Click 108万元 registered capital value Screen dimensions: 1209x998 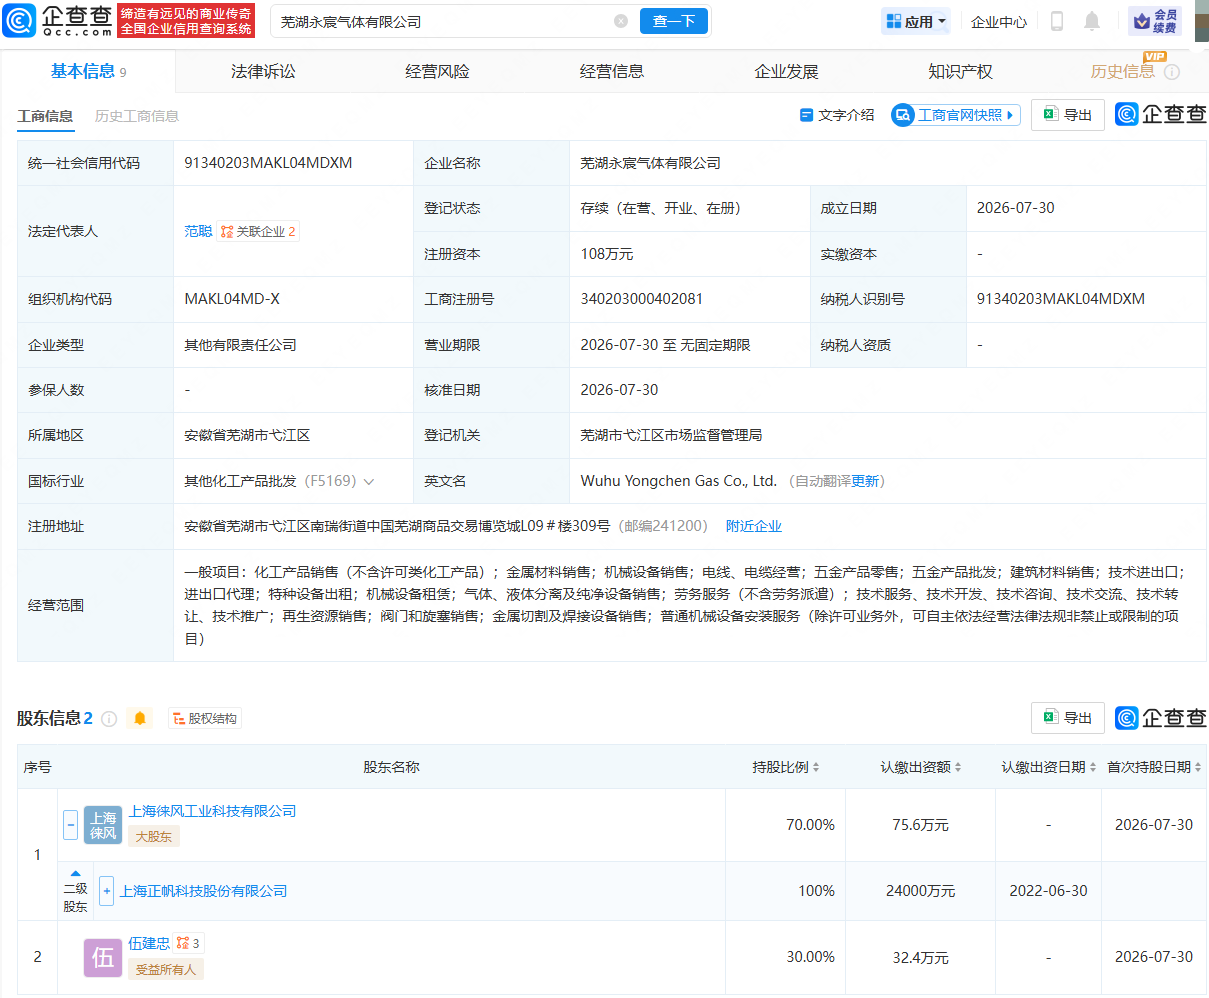pos(607,254)
